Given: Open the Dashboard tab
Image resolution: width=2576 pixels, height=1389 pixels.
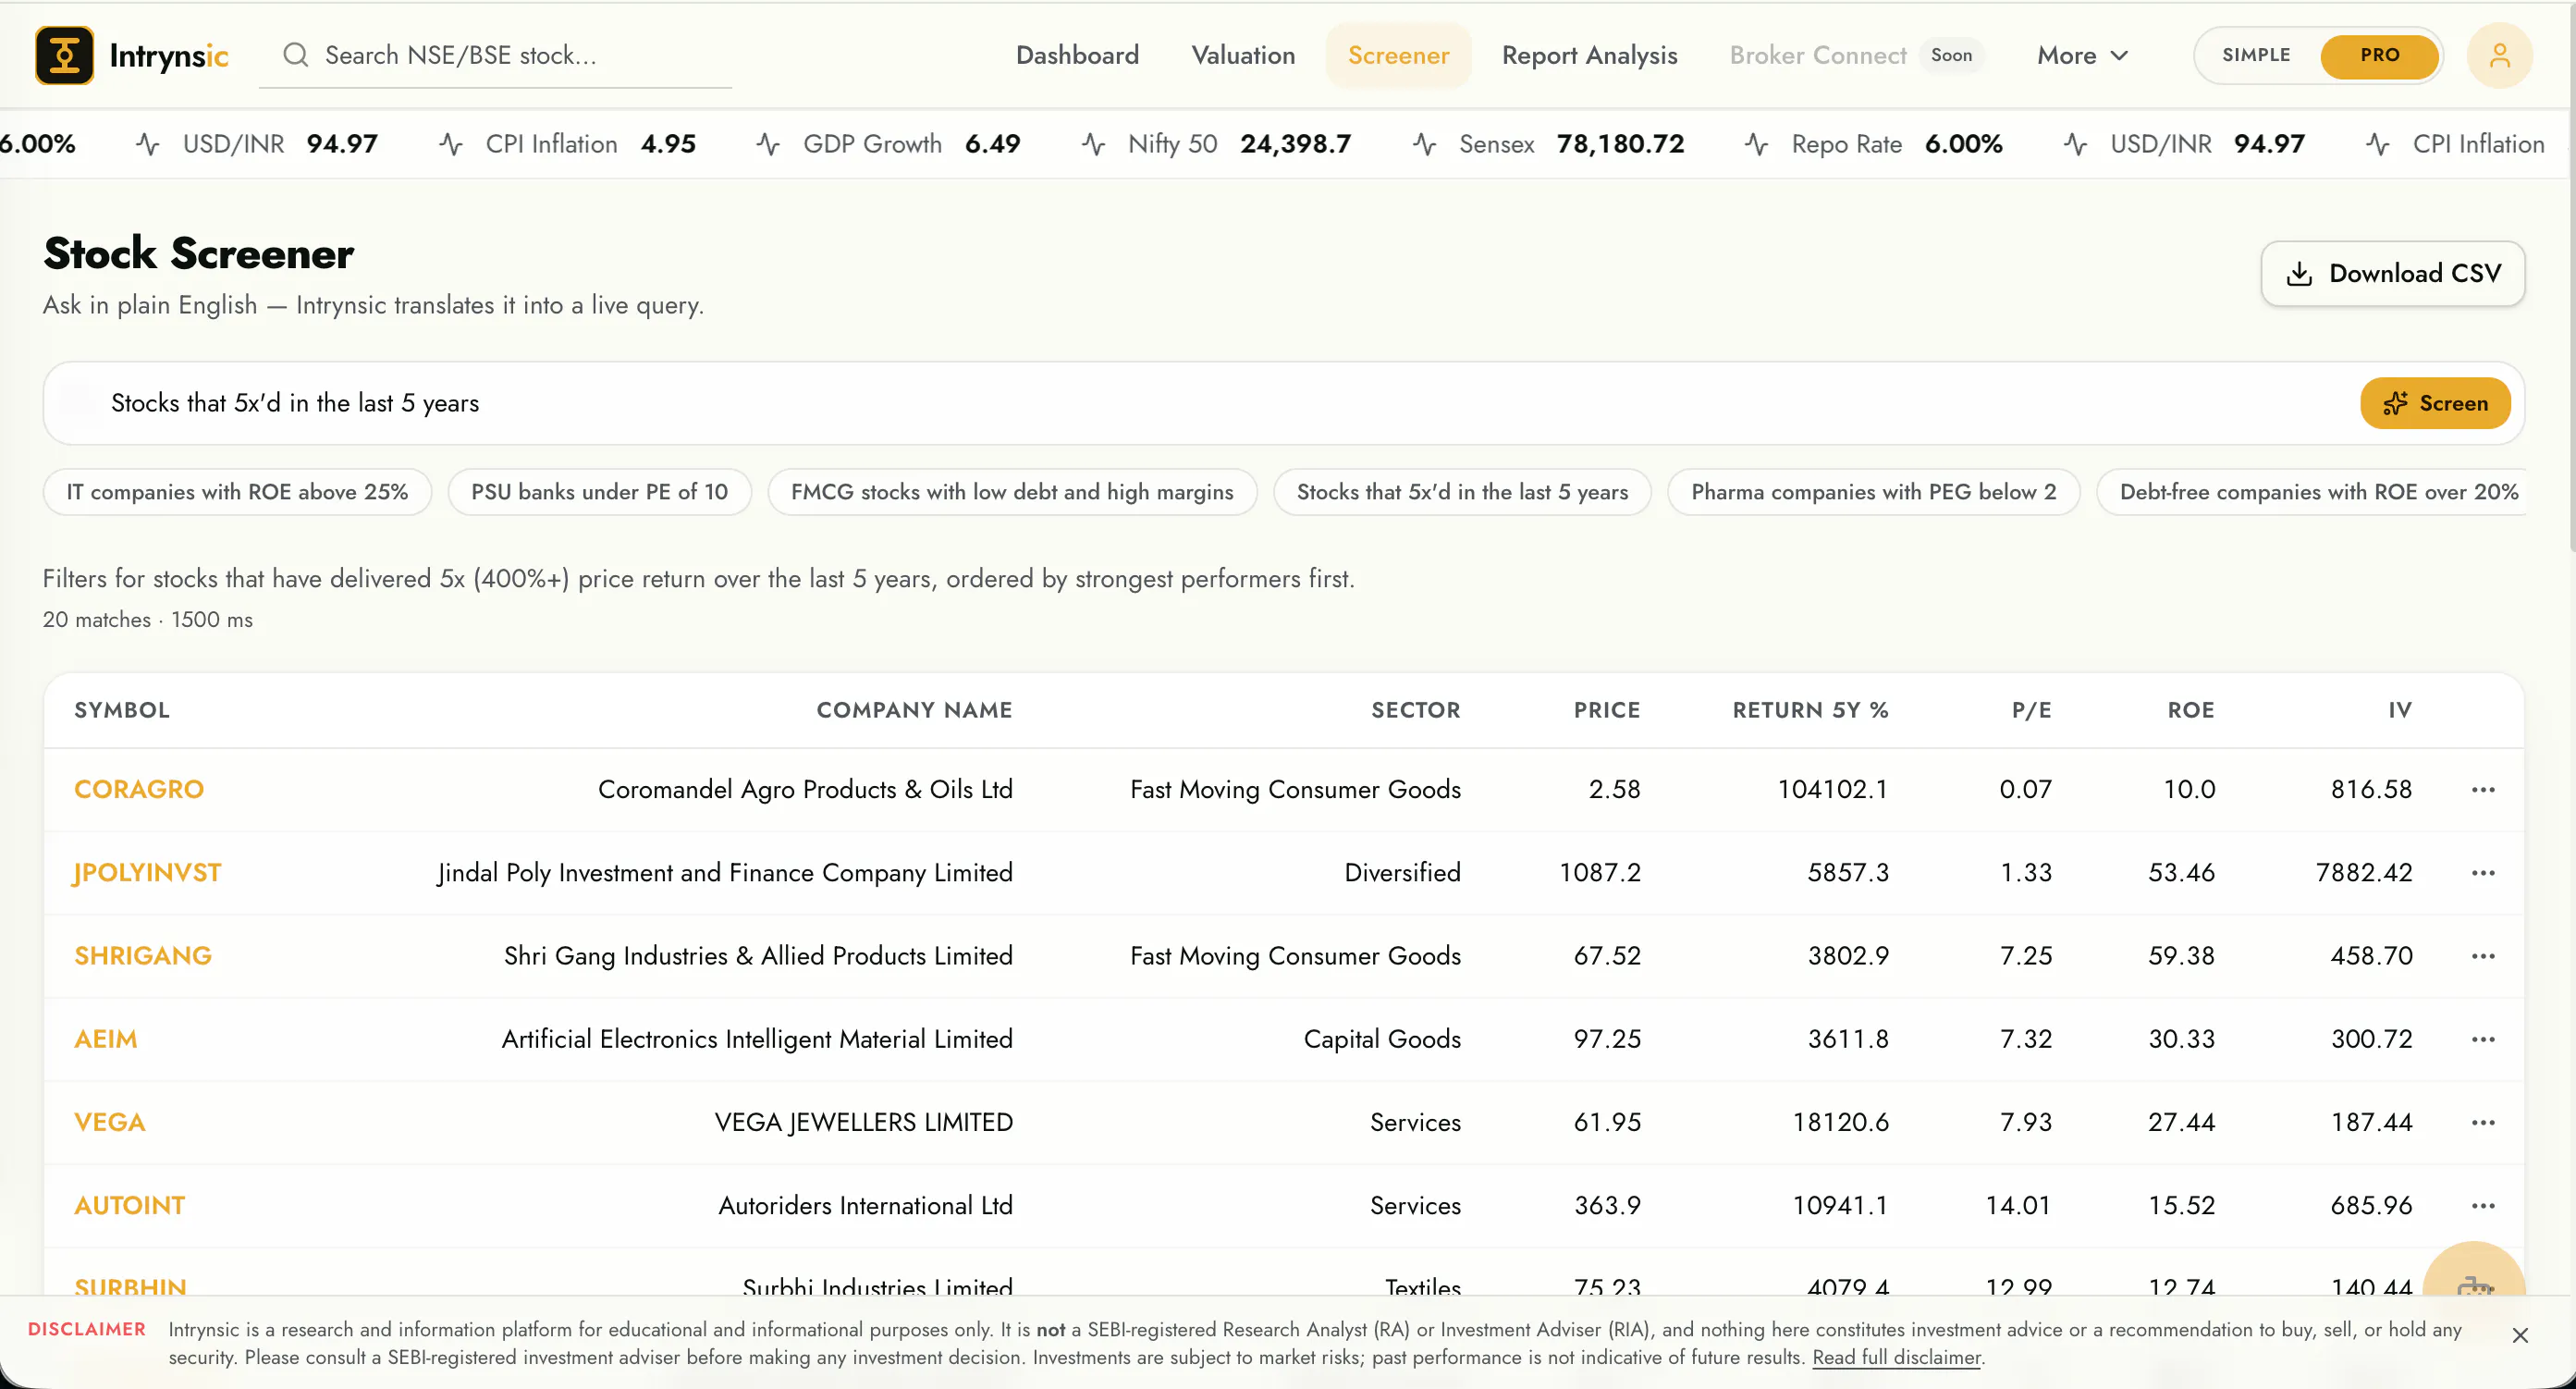Looking at the screenshot, I should pos(1077,55).
